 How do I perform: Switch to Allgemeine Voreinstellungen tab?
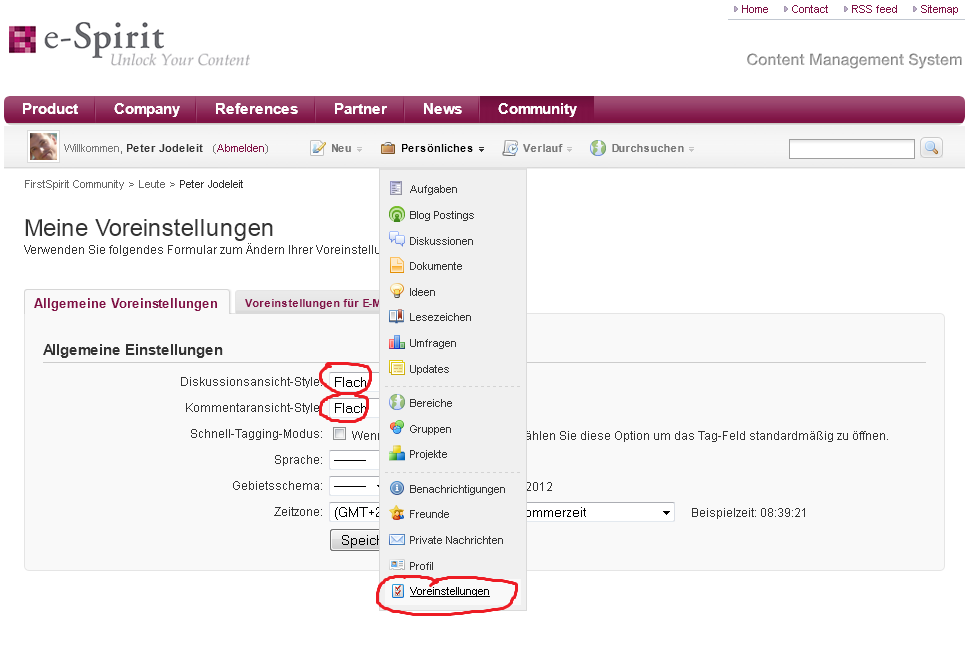pyautogui.click(x=126, y=303)
